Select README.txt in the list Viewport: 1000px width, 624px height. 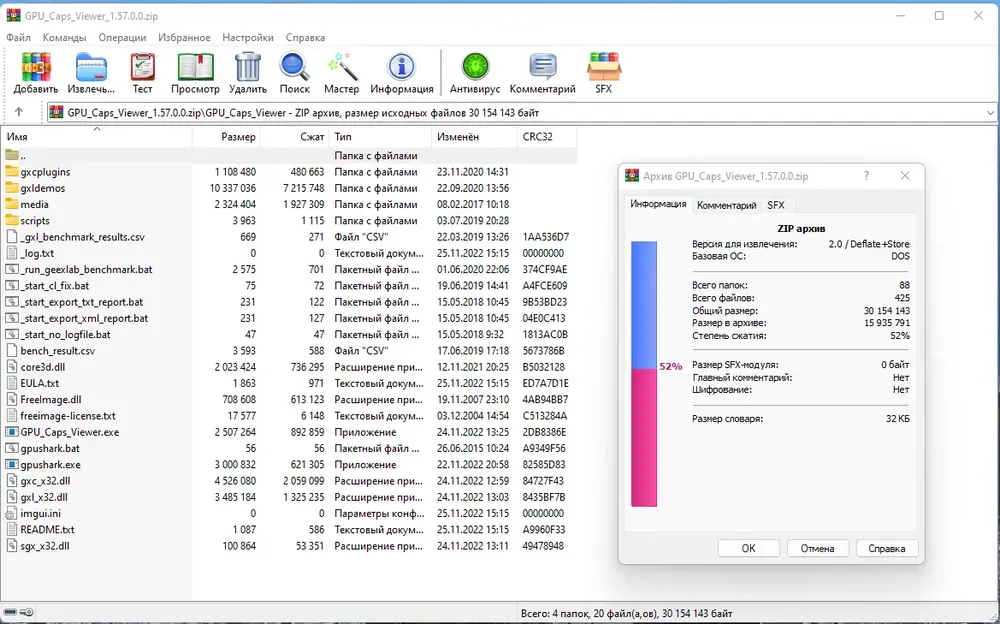click(x=47, y=530)
